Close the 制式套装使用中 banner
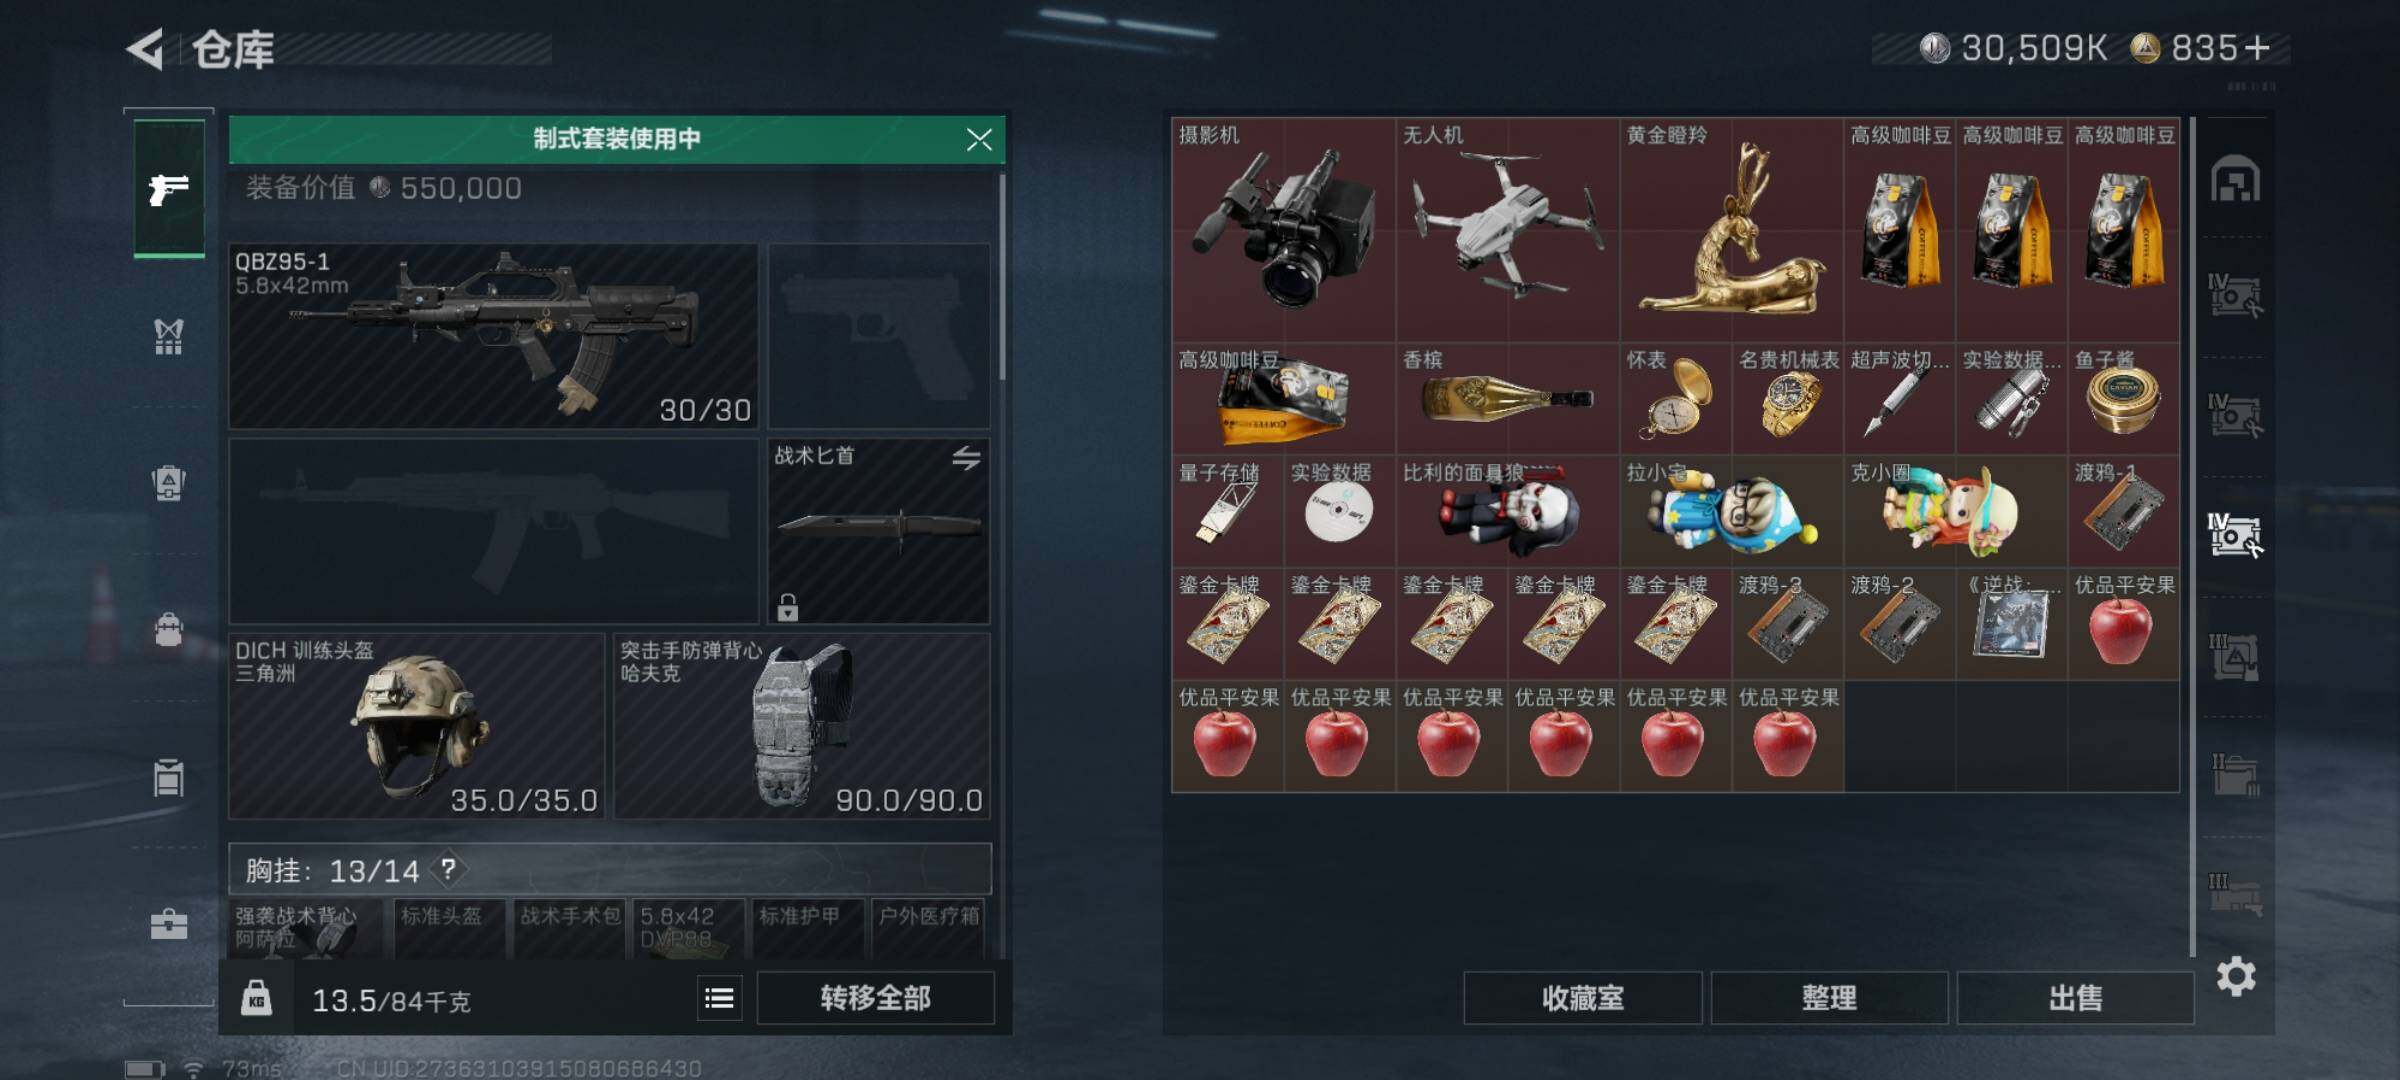Screen dimensions: 2400x1080 tap(979, 139)
